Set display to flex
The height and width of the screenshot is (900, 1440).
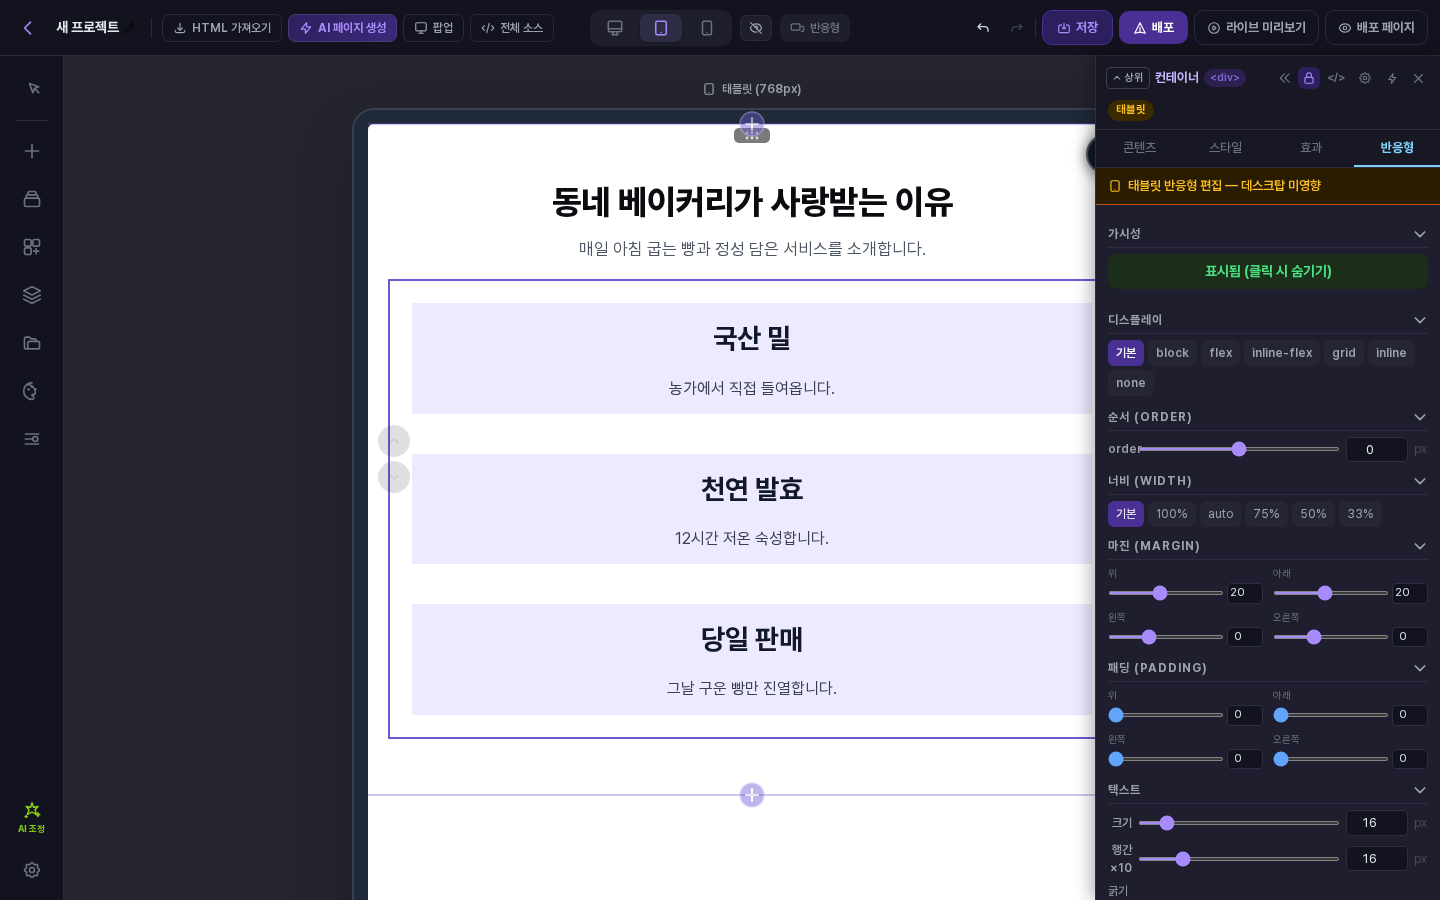pos(1221,353)
